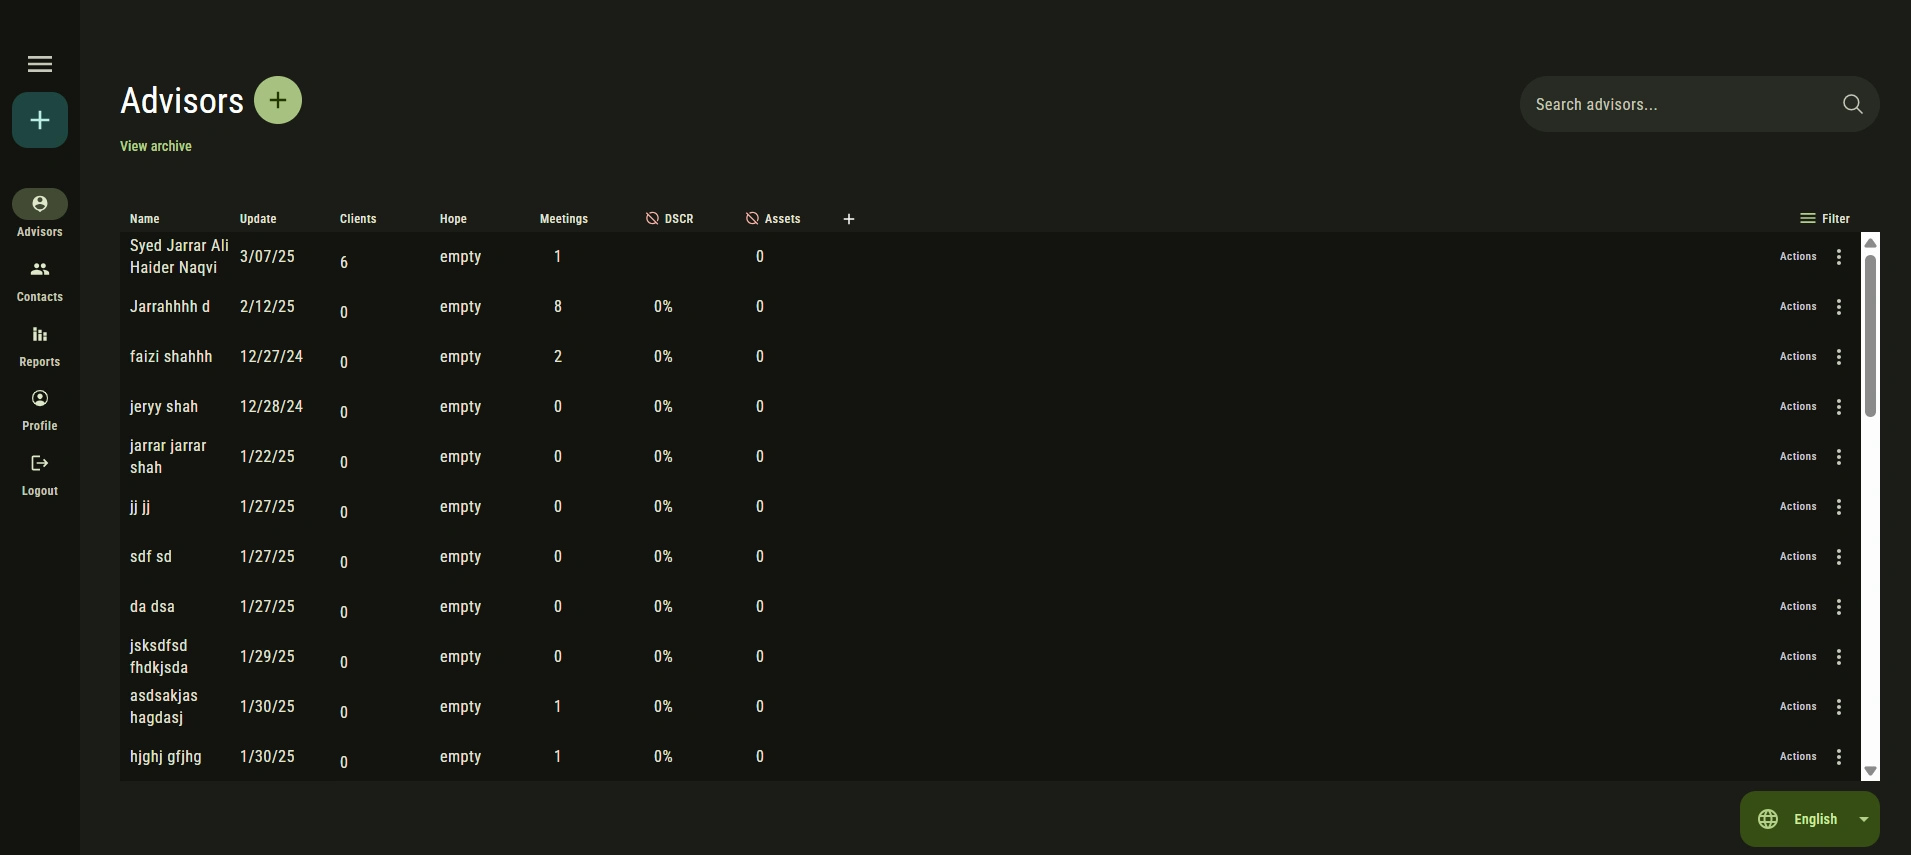Click the green add advisor plus icon
This screenshot has width=1911, height=855.
point(278,100)
